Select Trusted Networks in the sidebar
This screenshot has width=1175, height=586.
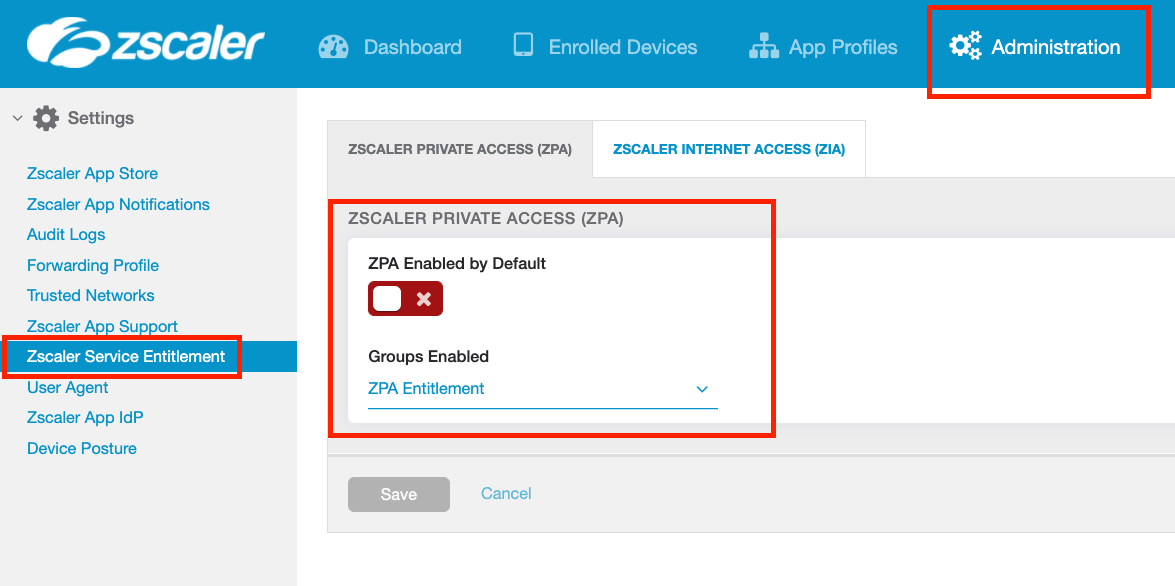(x=91, y=295)
